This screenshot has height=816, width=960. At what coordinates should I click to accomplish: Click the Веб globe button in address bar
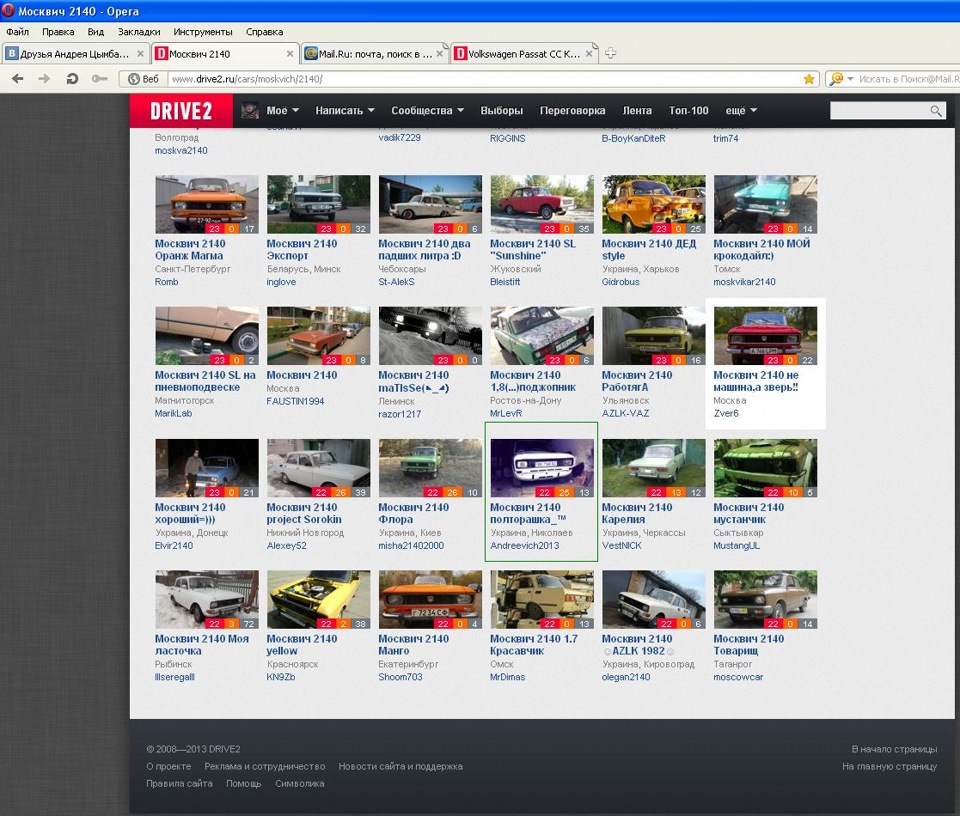143,79
